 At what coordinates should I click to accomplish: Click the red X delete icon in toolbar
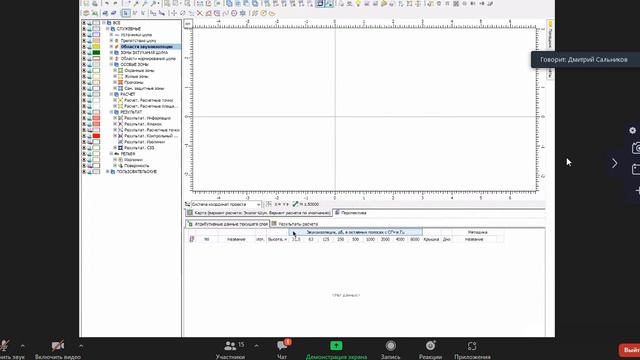tap(199, 13)
